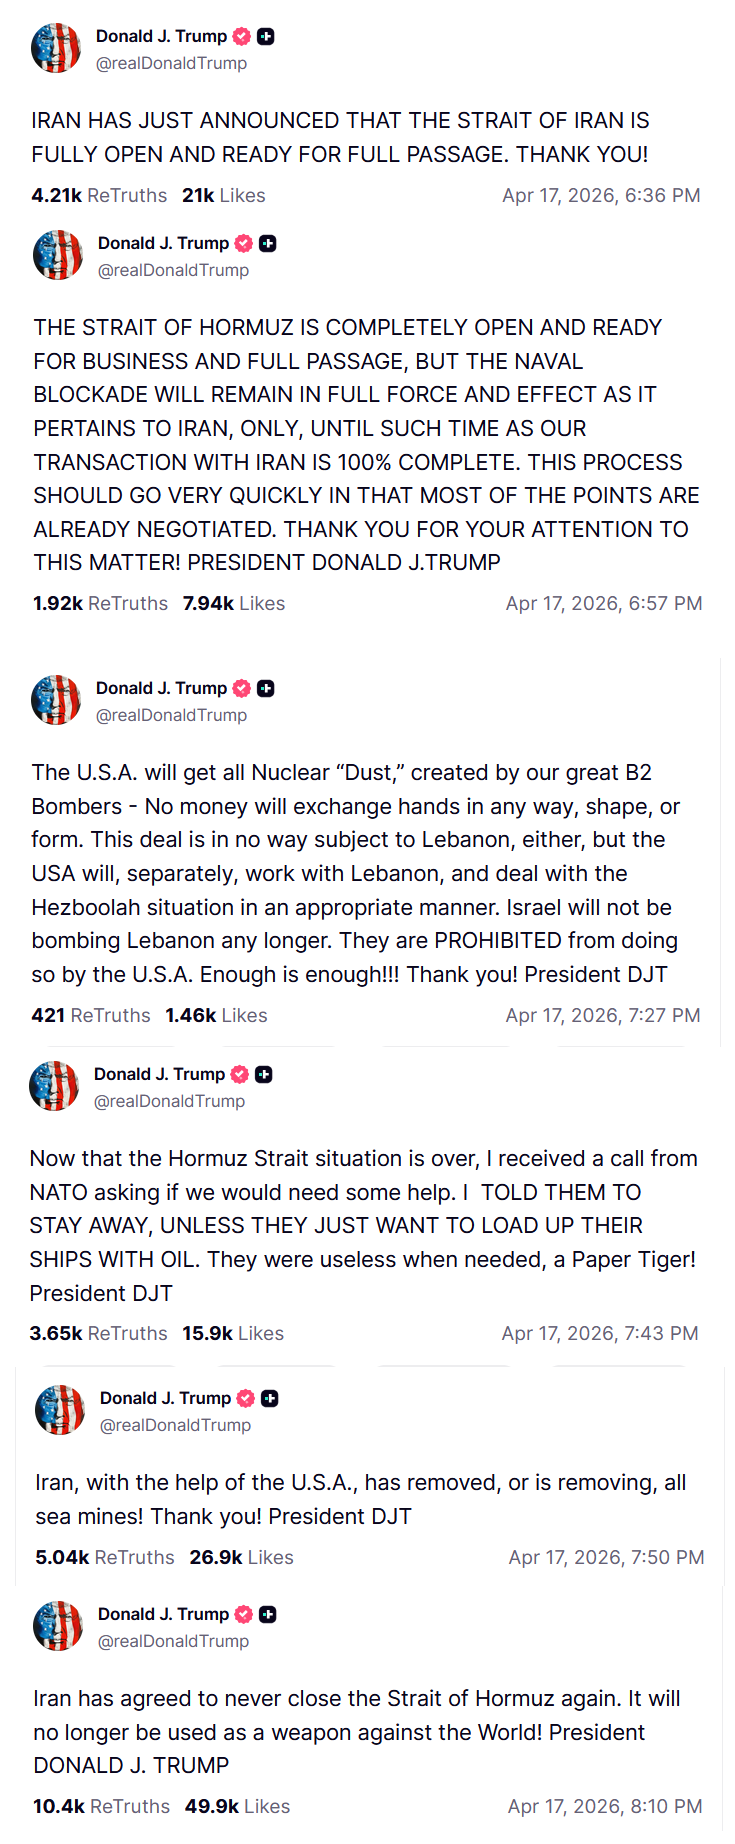Screen dimensions: 735x1844
Task: Open 421 ReTruths on Nuclear Dust post
Action: click(x=91, y=1015)
